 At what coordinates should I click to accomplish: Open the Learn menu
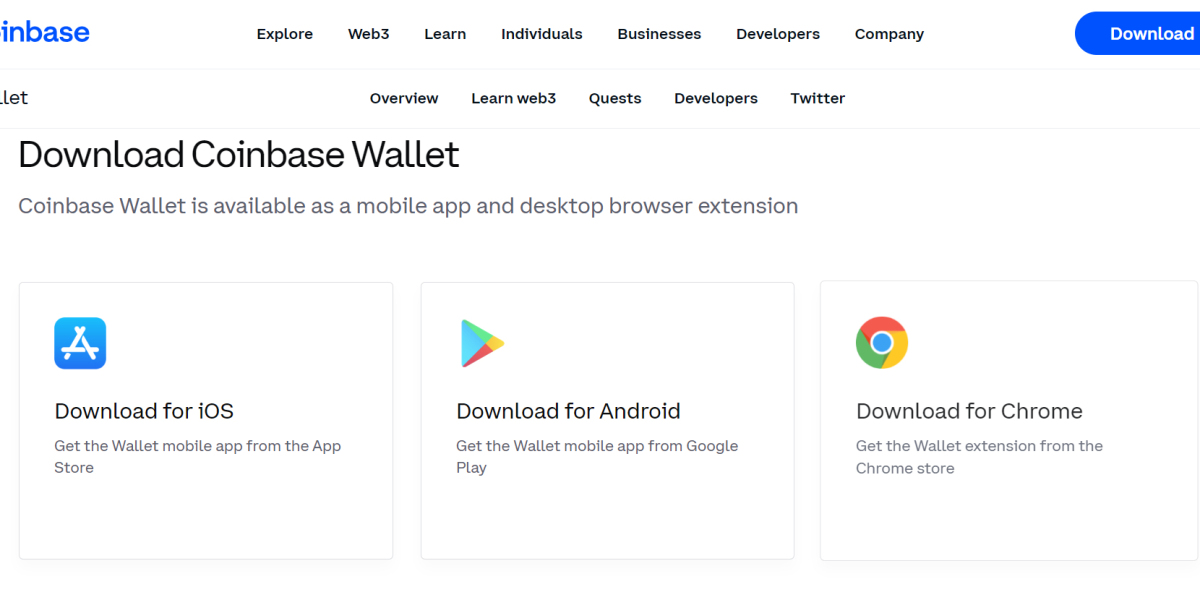coord(445,33)
